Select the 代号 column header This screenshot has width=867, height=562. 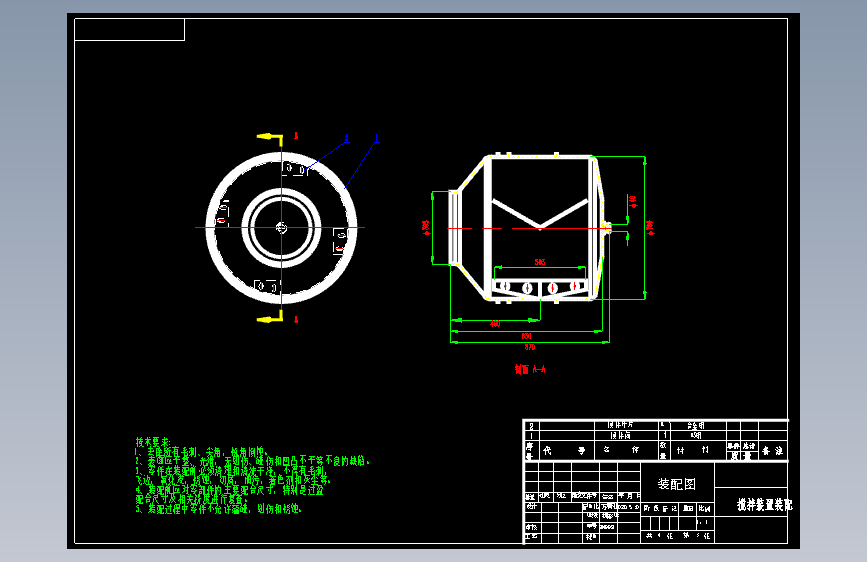pyautogui.click(x=564, y=450)
